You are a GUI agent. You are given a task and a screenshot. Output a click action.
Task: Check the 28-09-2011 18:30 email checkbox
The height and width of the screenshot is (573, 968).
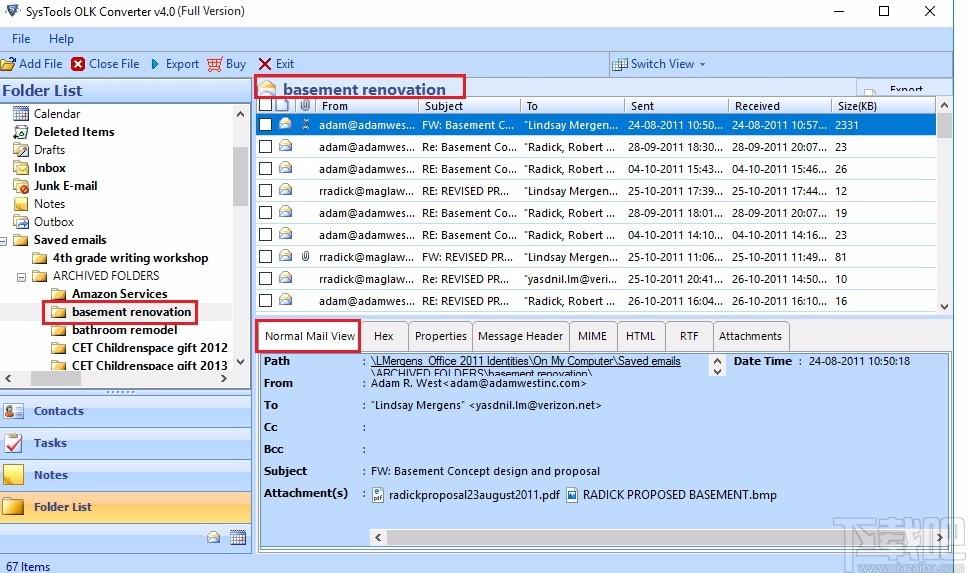pyautogui.click(x=265, y=147)
